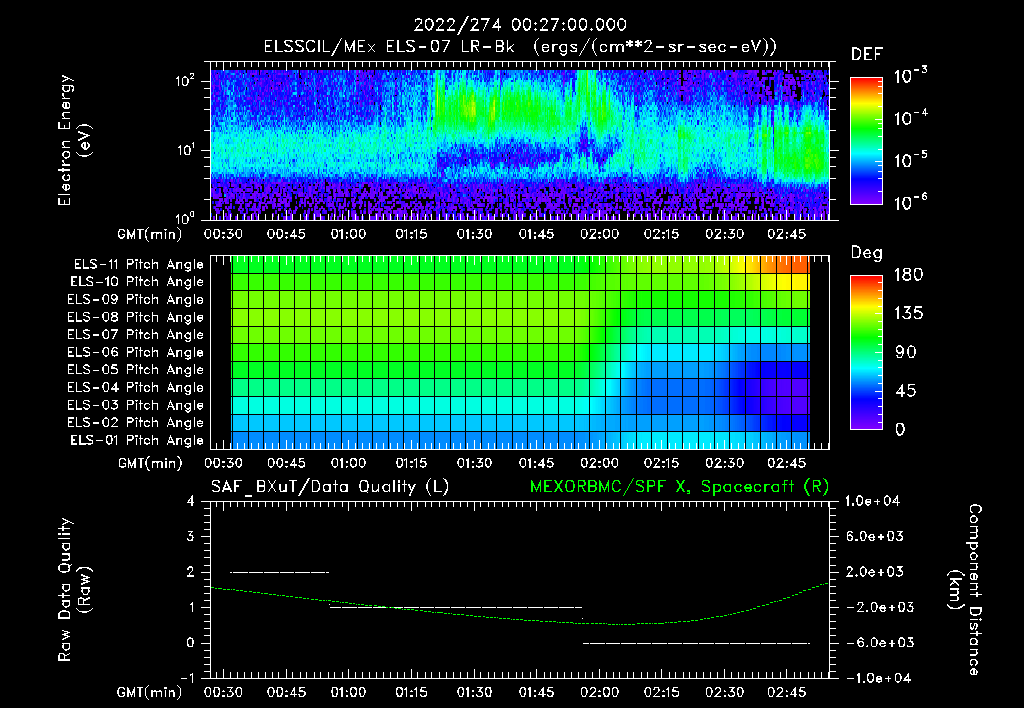Viewport: 1024px width, 708px height.
Task: Click 02:45 time tick under the spectrogram
Action: (x=786, y=234)
